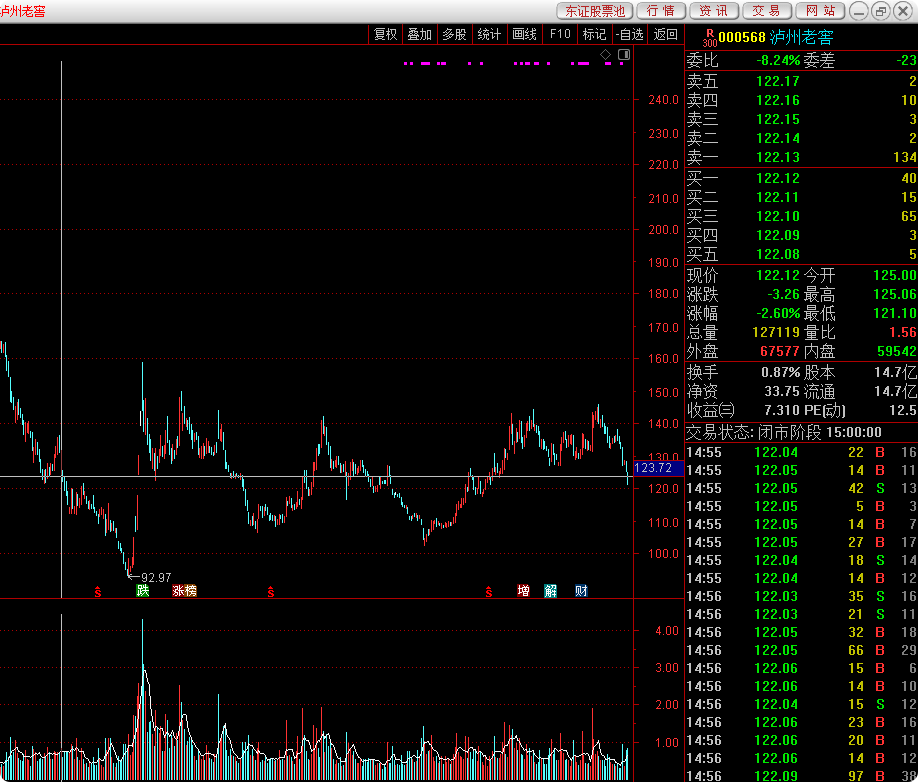Click the 统计 statistics button
Image resolution: width=918 pixels, height=782 pixels.
click(489, 35)
